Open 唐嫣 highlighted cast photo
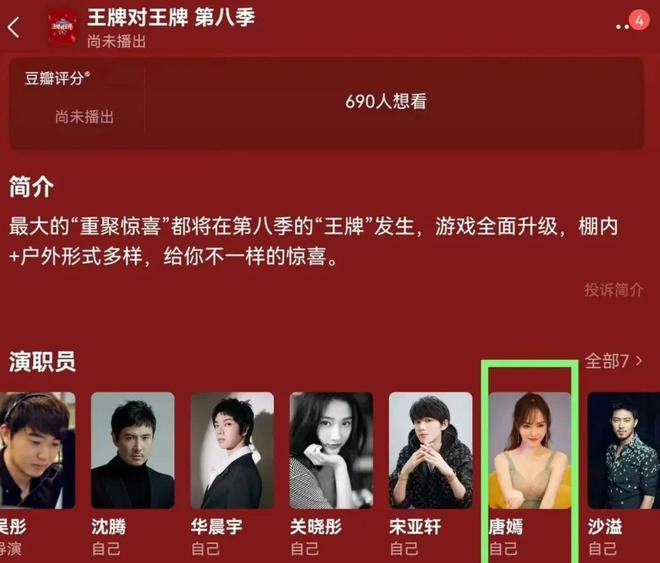 (x=530, y=450)
